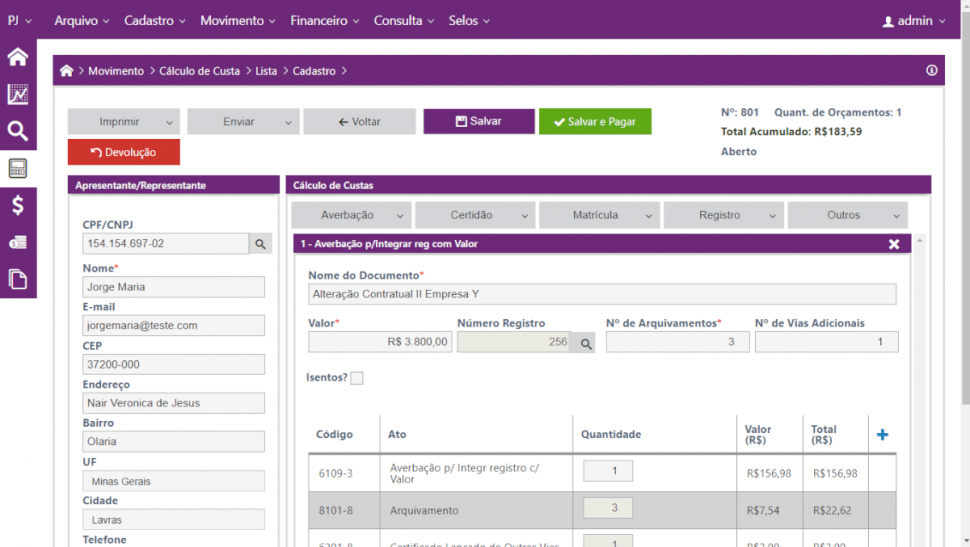This screenshot has width=970, height=547.
Task: Click the info icon in breadcrumb bar
Action: click(931, 71)
